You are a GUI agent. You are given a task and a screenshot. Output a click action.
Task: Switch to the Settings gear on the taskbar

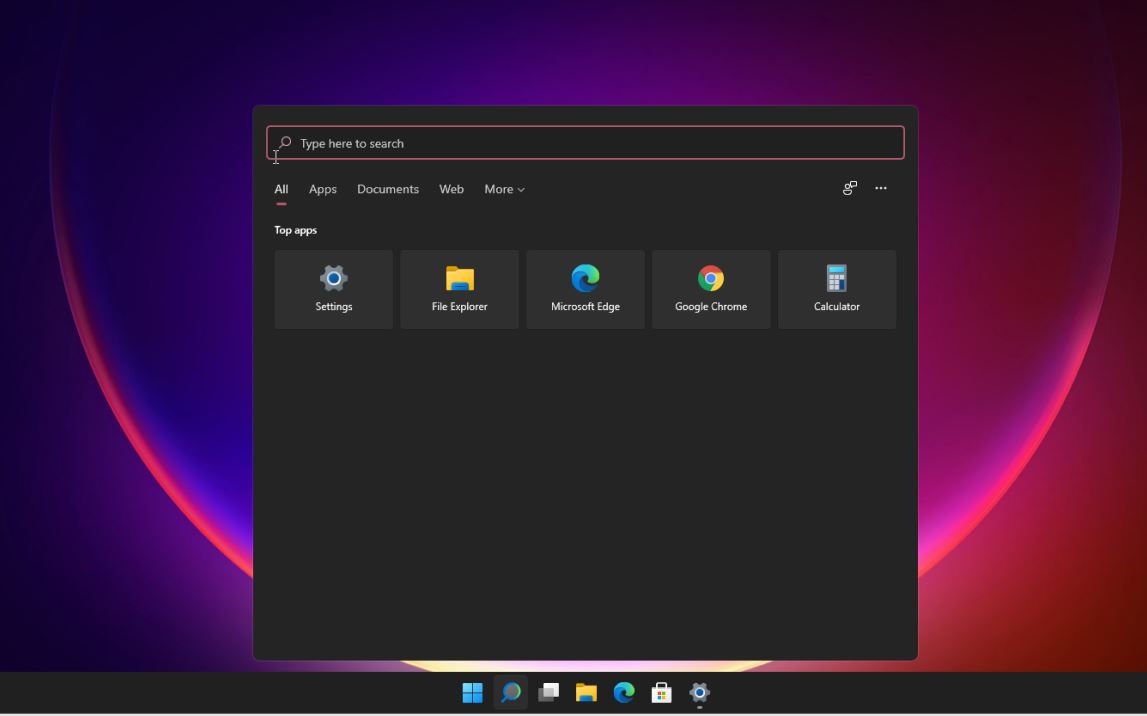(x=699, y=692)
